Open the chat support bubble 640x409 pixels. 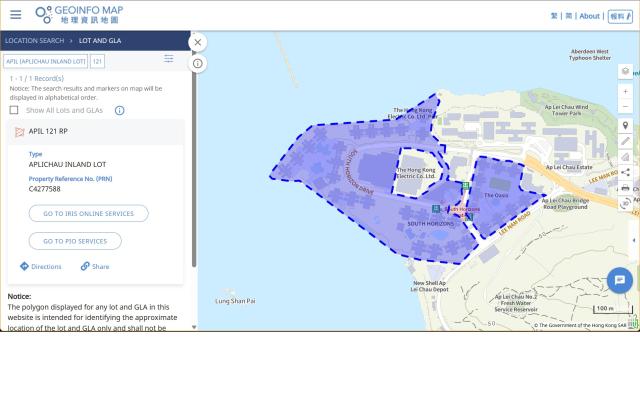(x=619, y=280)
